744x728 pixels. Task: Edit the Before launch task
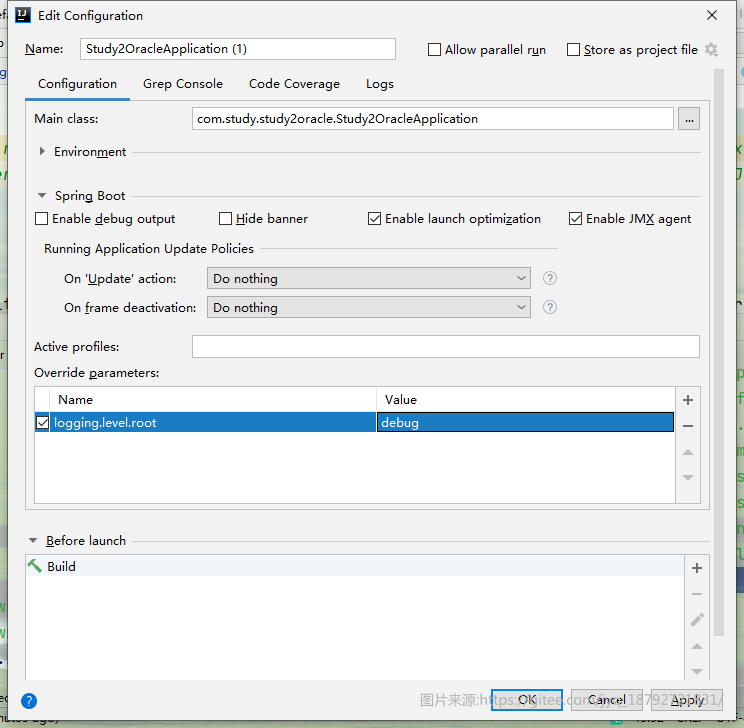pyautogui.click(x=697, y=620)
